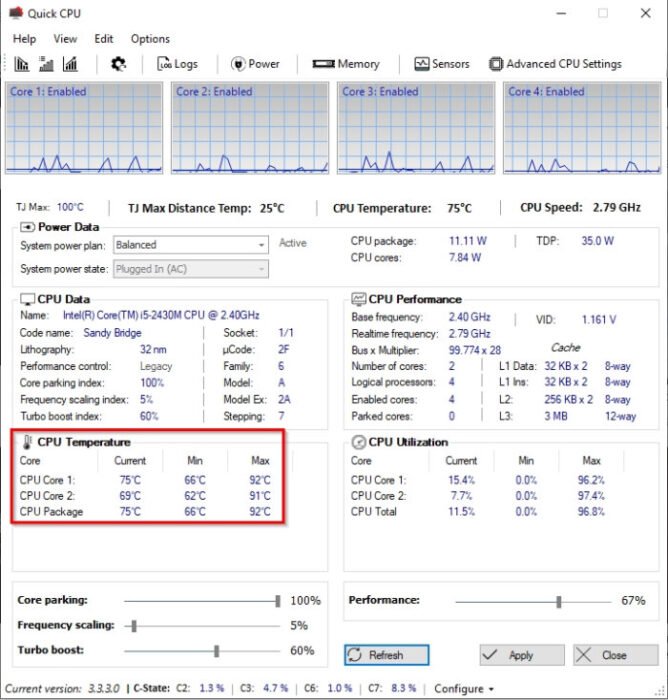The height and width of the screenshot is (700, 668).
Task: Minimize the Quick CPU window
Action: (x=561, y=13)
